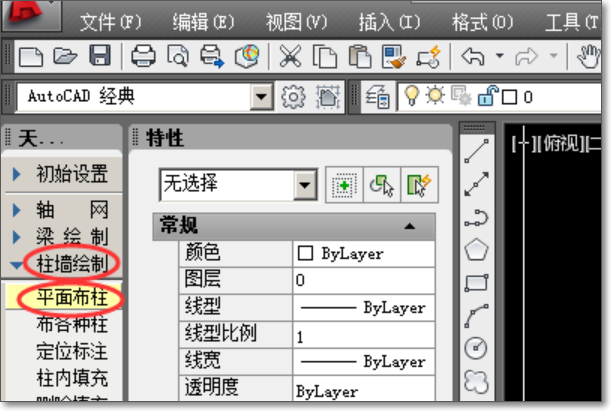
Task: Select 柱内填充 command
Action: (x=72, y=378)
